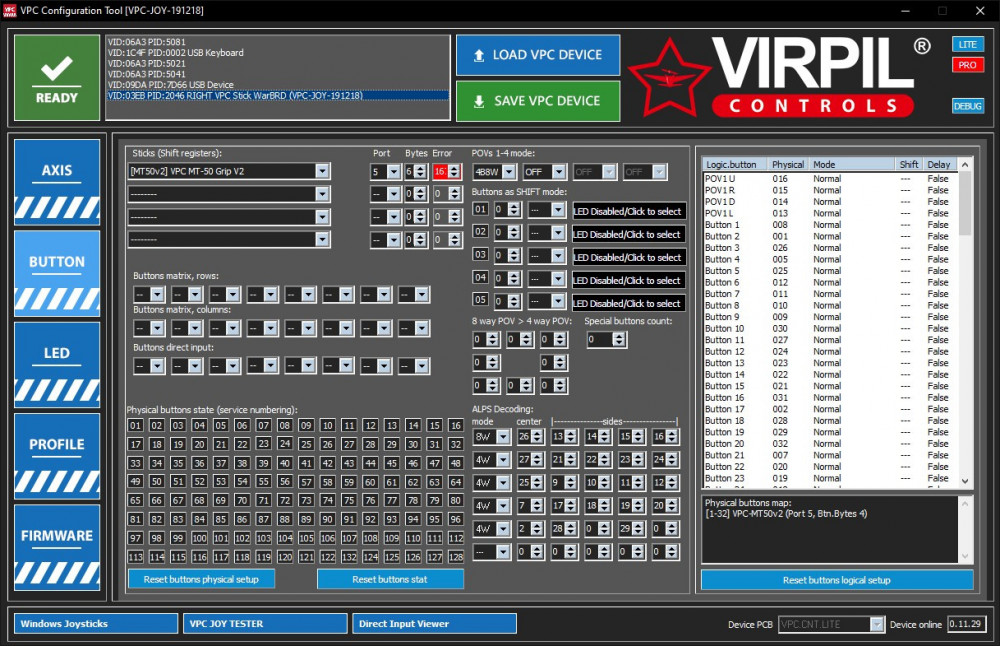1000x646 pixels.
Task: Click the download arrow on Save VPC Device
Action: (479, 101)
